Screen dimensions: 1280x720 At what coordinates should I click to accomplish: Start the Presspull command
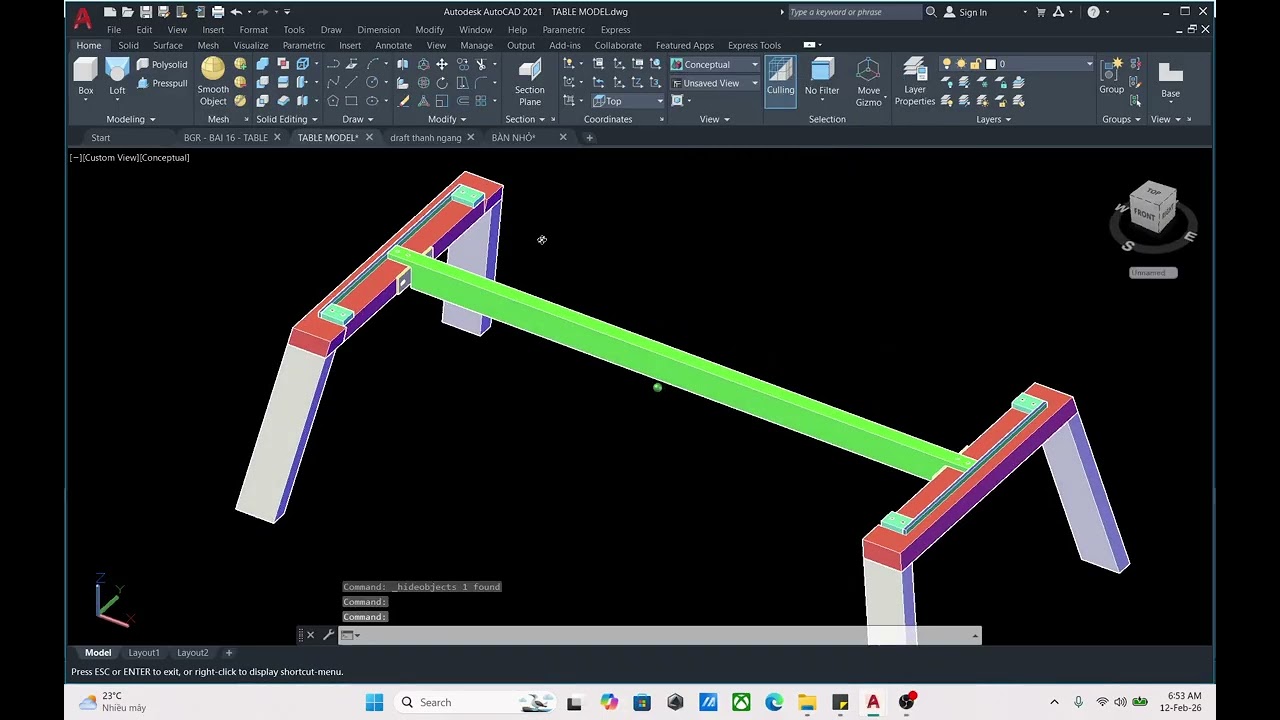162,83
